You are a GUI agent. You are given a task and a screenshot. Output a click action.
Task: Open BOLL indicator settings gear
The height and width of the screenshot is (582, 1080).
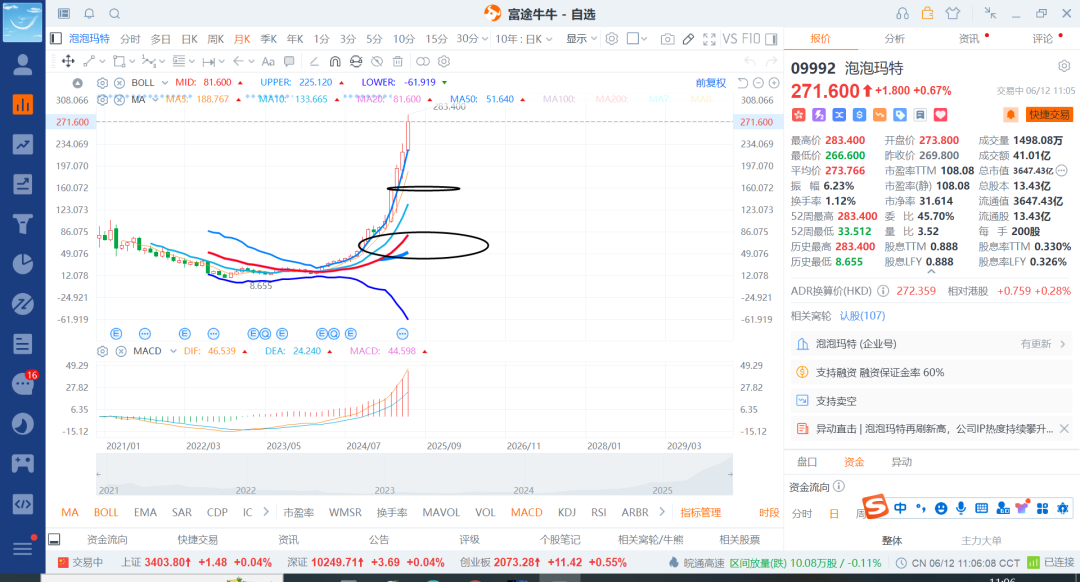[x=103, y=83]
